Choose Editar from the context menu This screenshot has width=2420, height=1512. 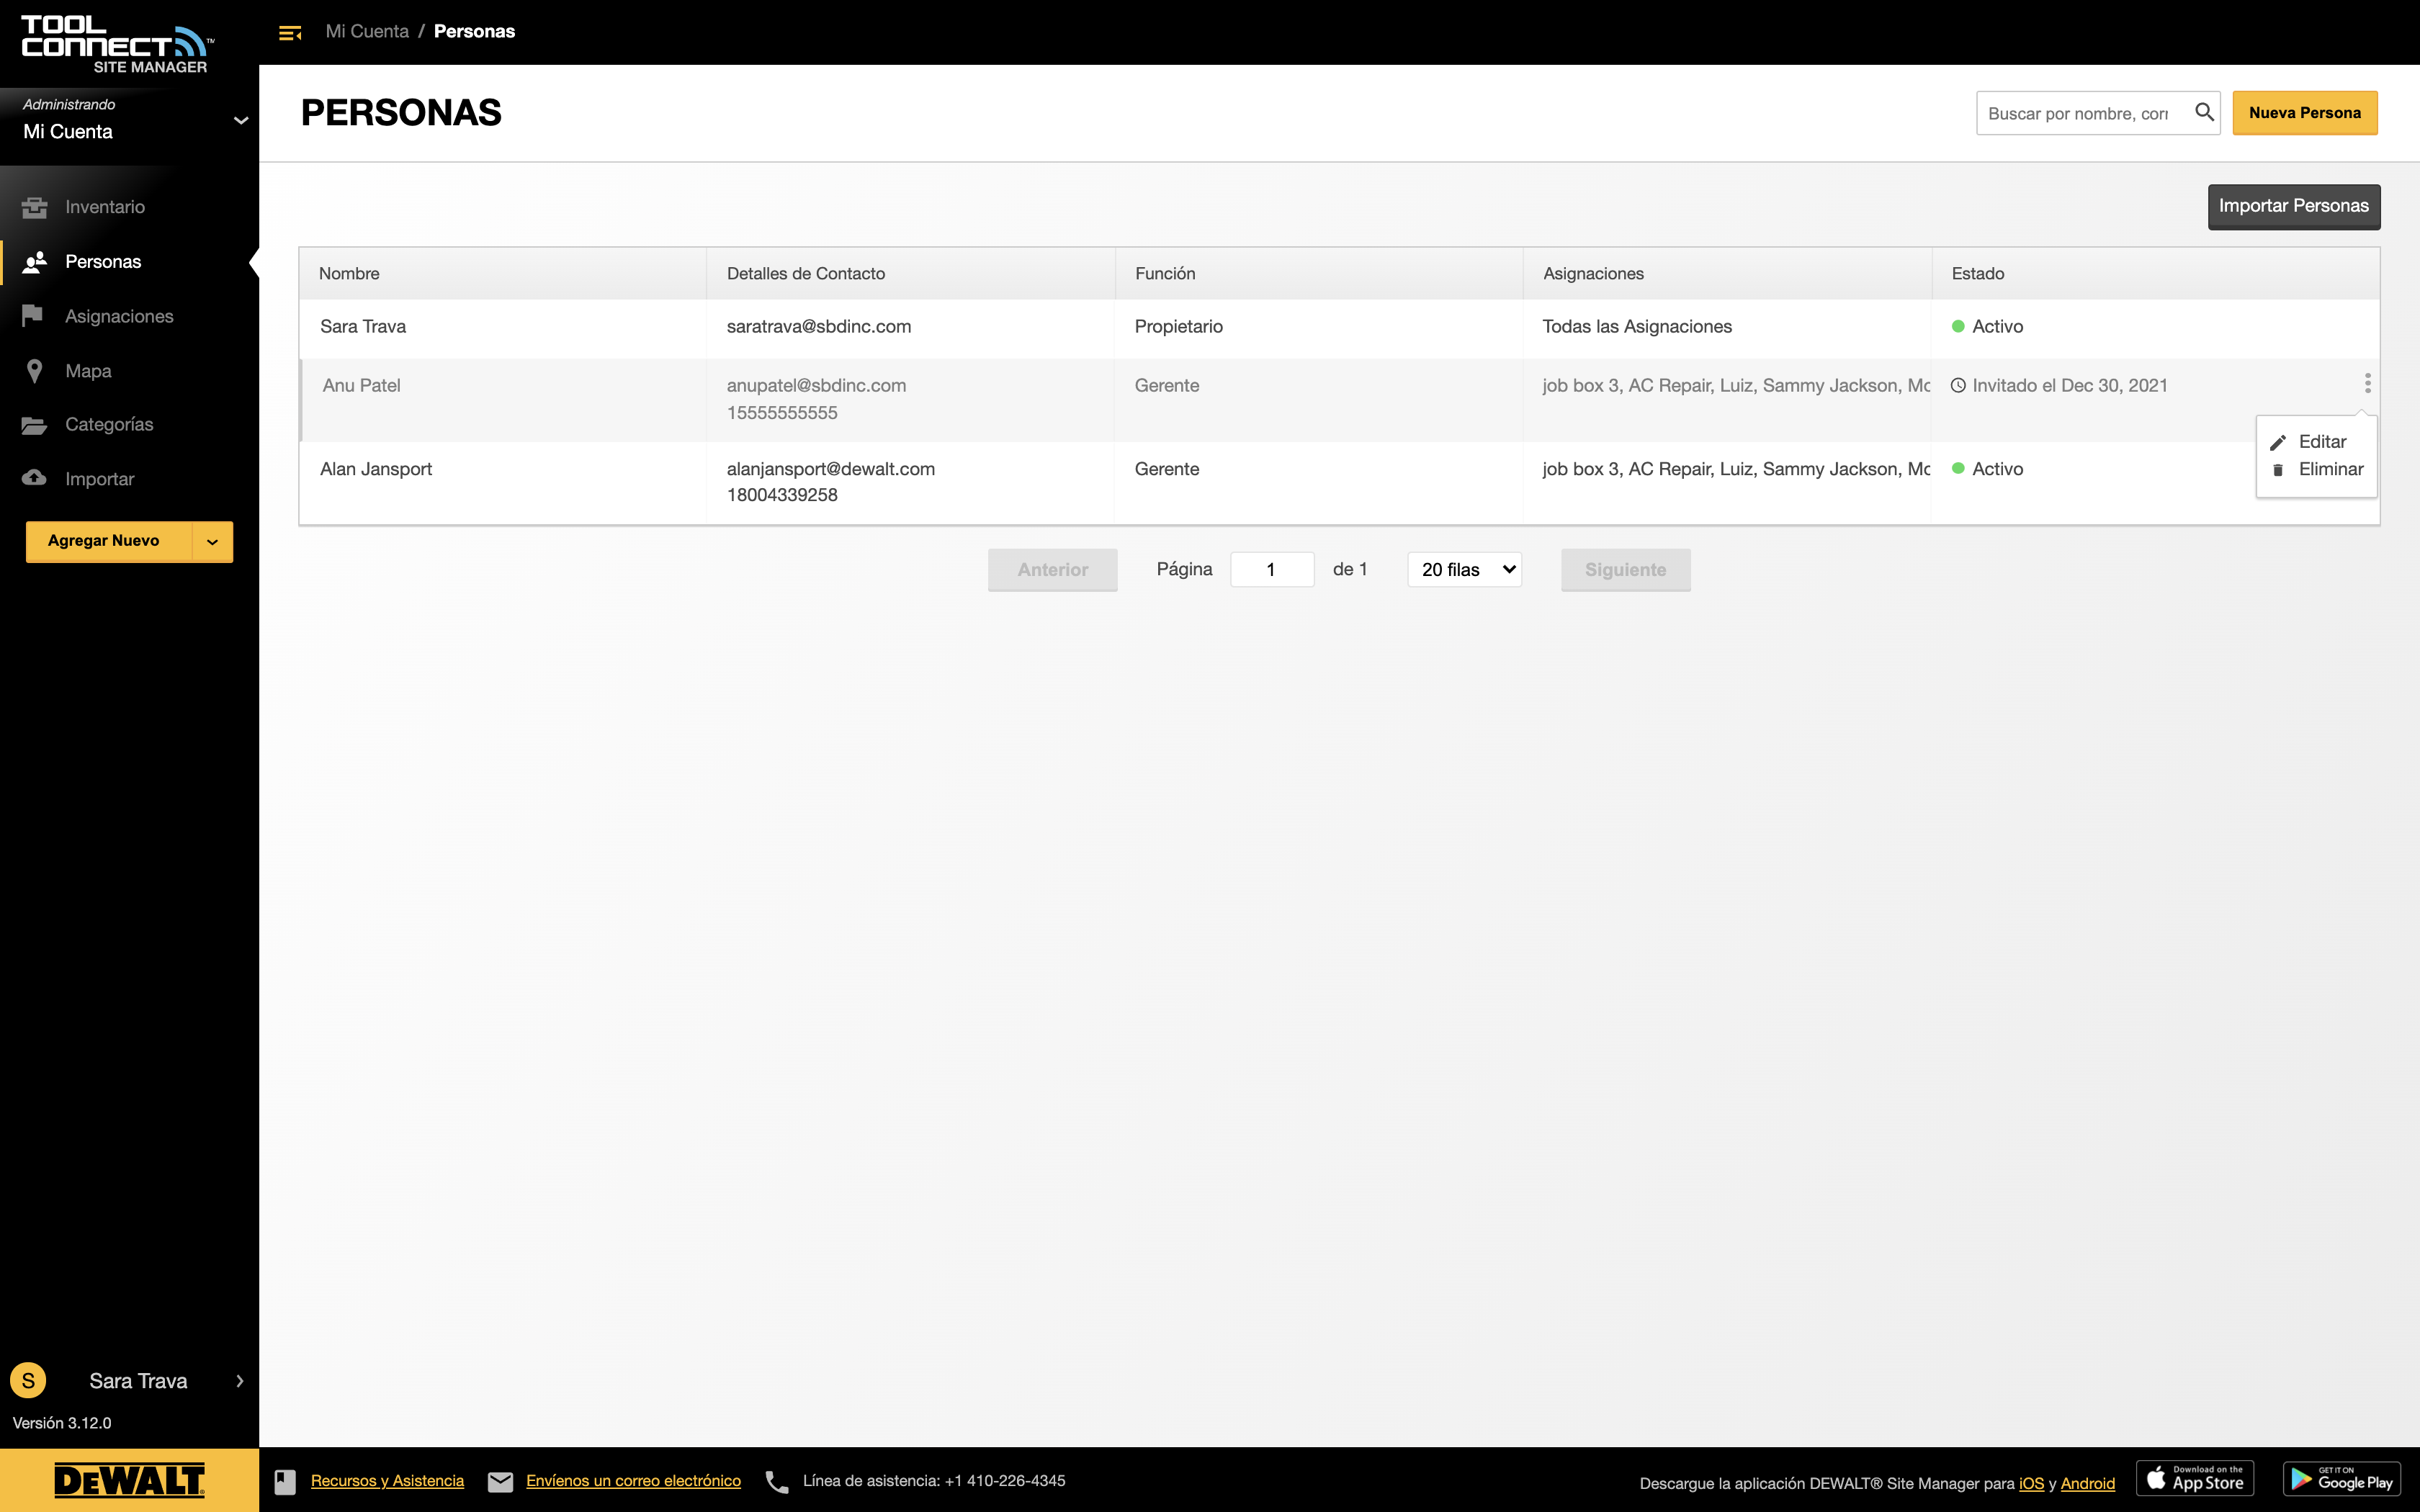tap(2321, 442)
